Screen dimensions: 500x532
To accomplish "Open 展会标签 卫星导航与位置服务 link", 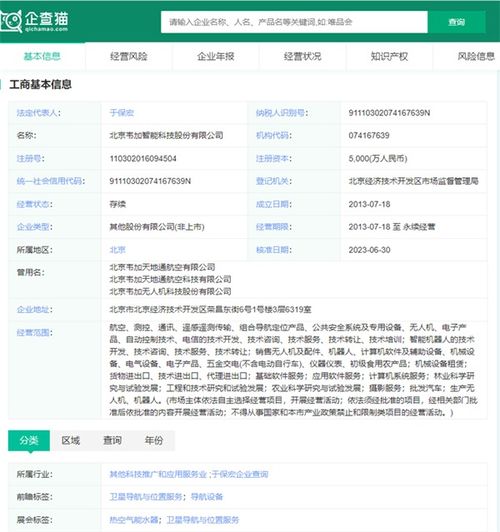I will click(203, 520).
